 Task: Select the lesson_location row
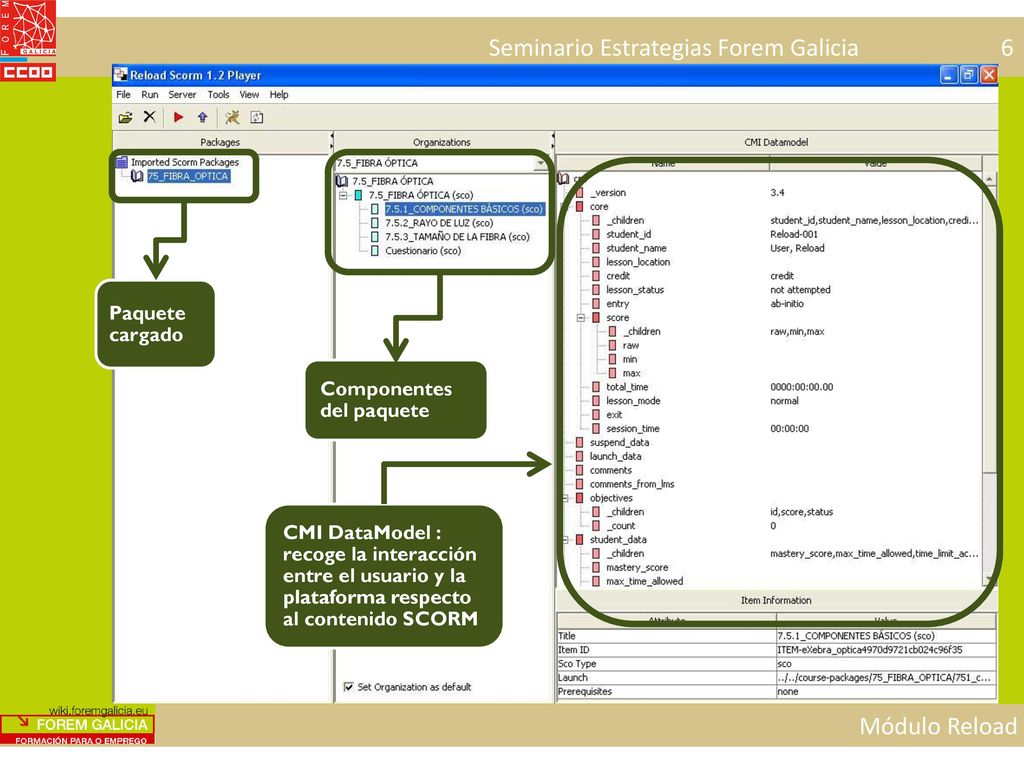tap(638, 262)
